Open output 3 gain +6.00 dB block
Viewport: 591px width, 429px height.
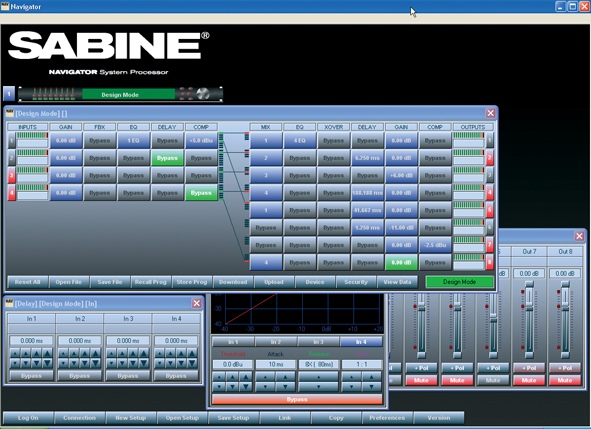pos(401,175)
